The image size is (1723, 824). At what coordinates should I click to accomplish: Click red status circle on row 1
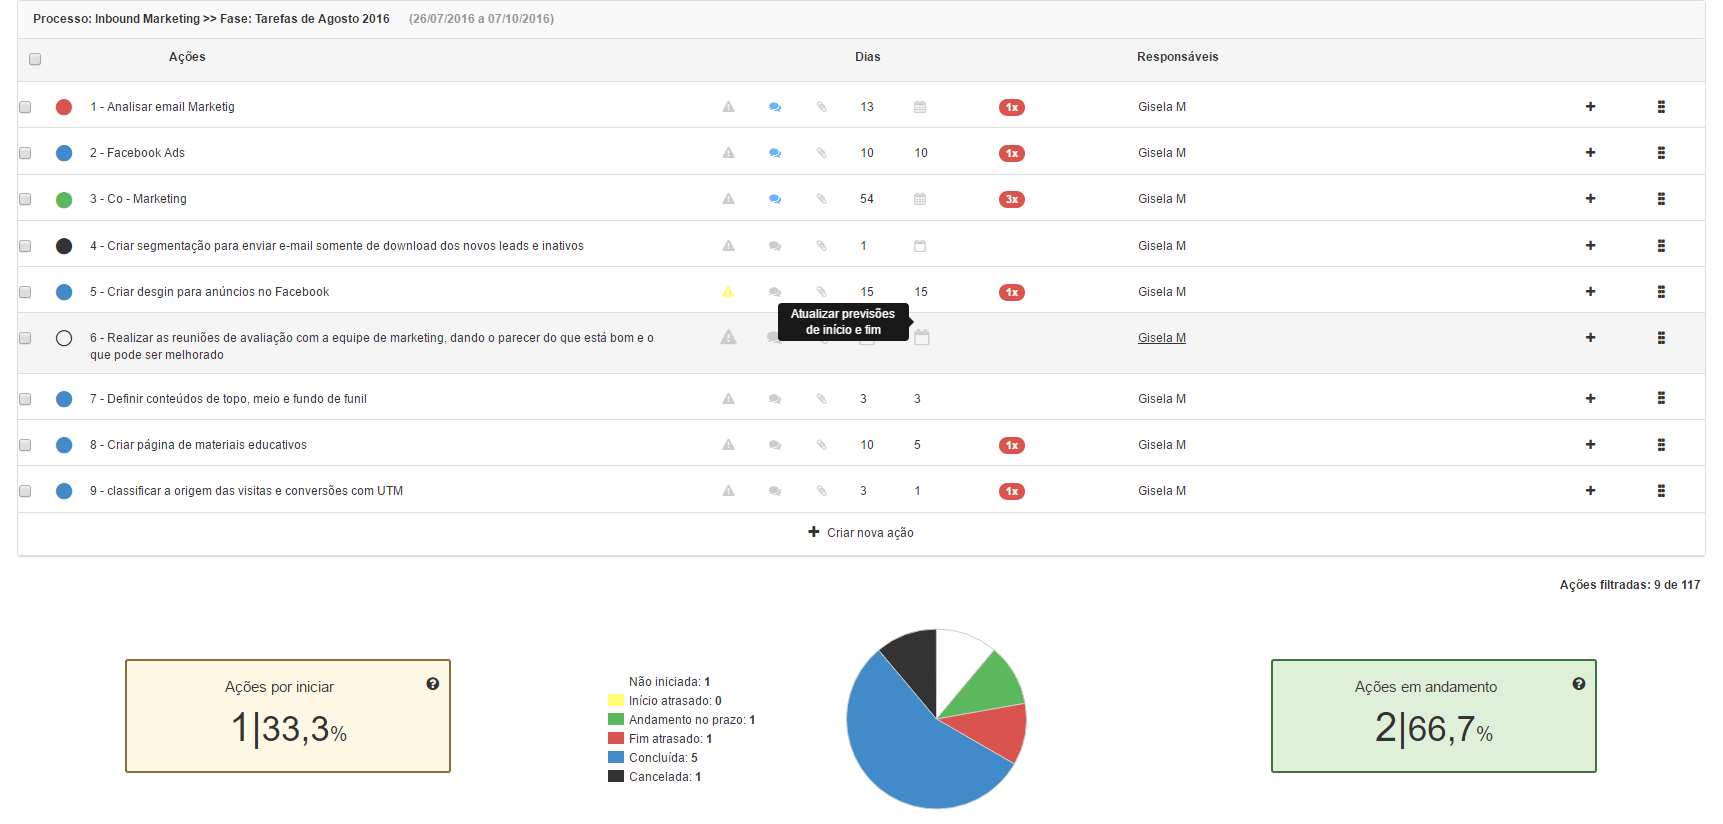pos(64,107)
